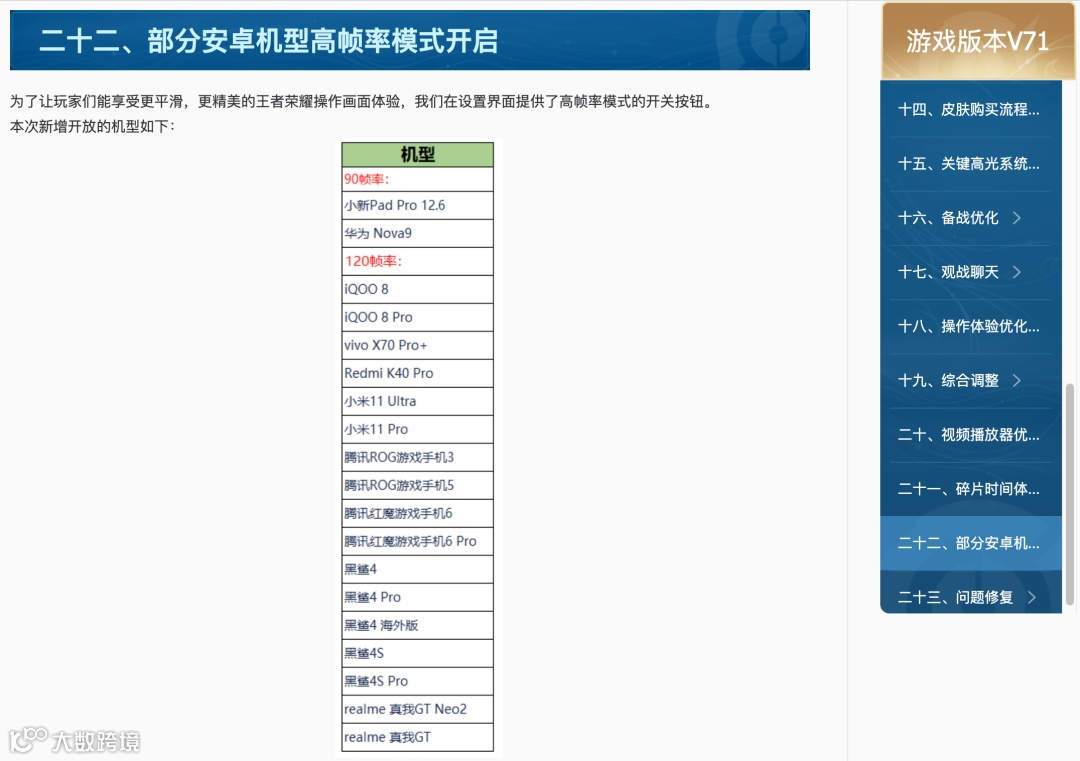Click the 黑鲨4 cell
This screenshot has width=1080, height=761.
click(417, 570)
